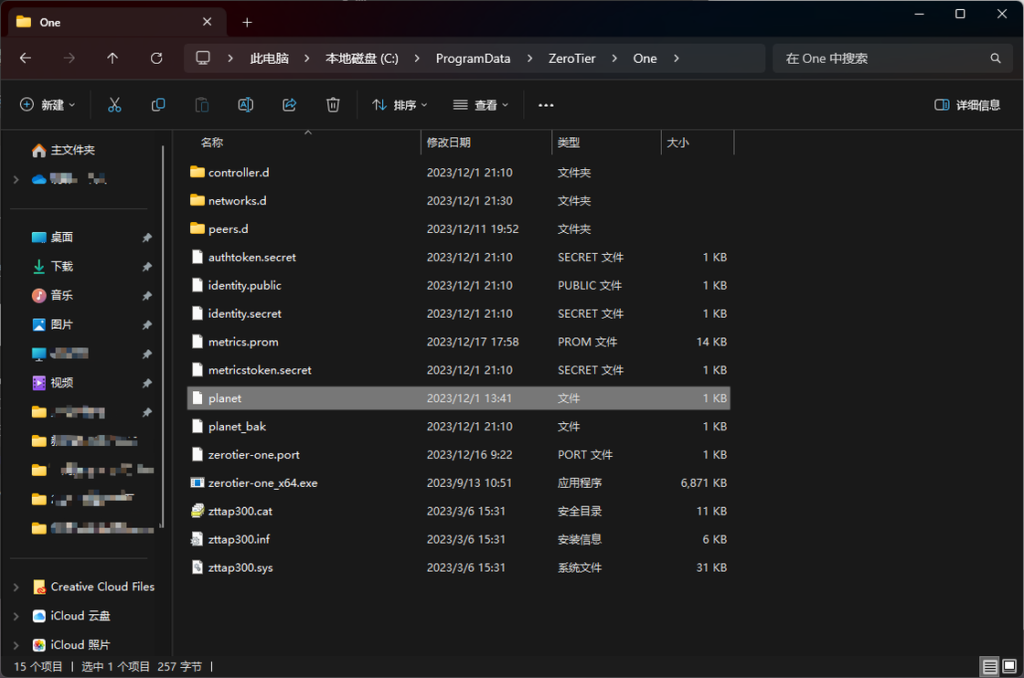Image resolution: width=1024 pixels, height=678 pixels.
Task: Go up one directory level
Action: point(112,59)
